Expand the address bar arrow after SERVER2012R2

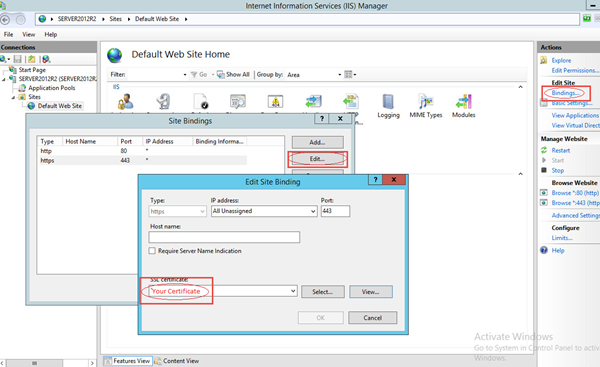click(x=103, y=19)
